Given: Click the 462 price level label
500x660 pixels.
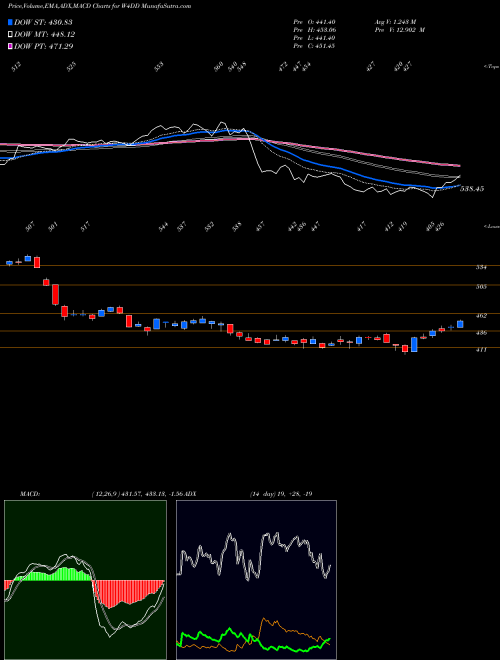Looking at the screenshot, I should tap(481, 315).
